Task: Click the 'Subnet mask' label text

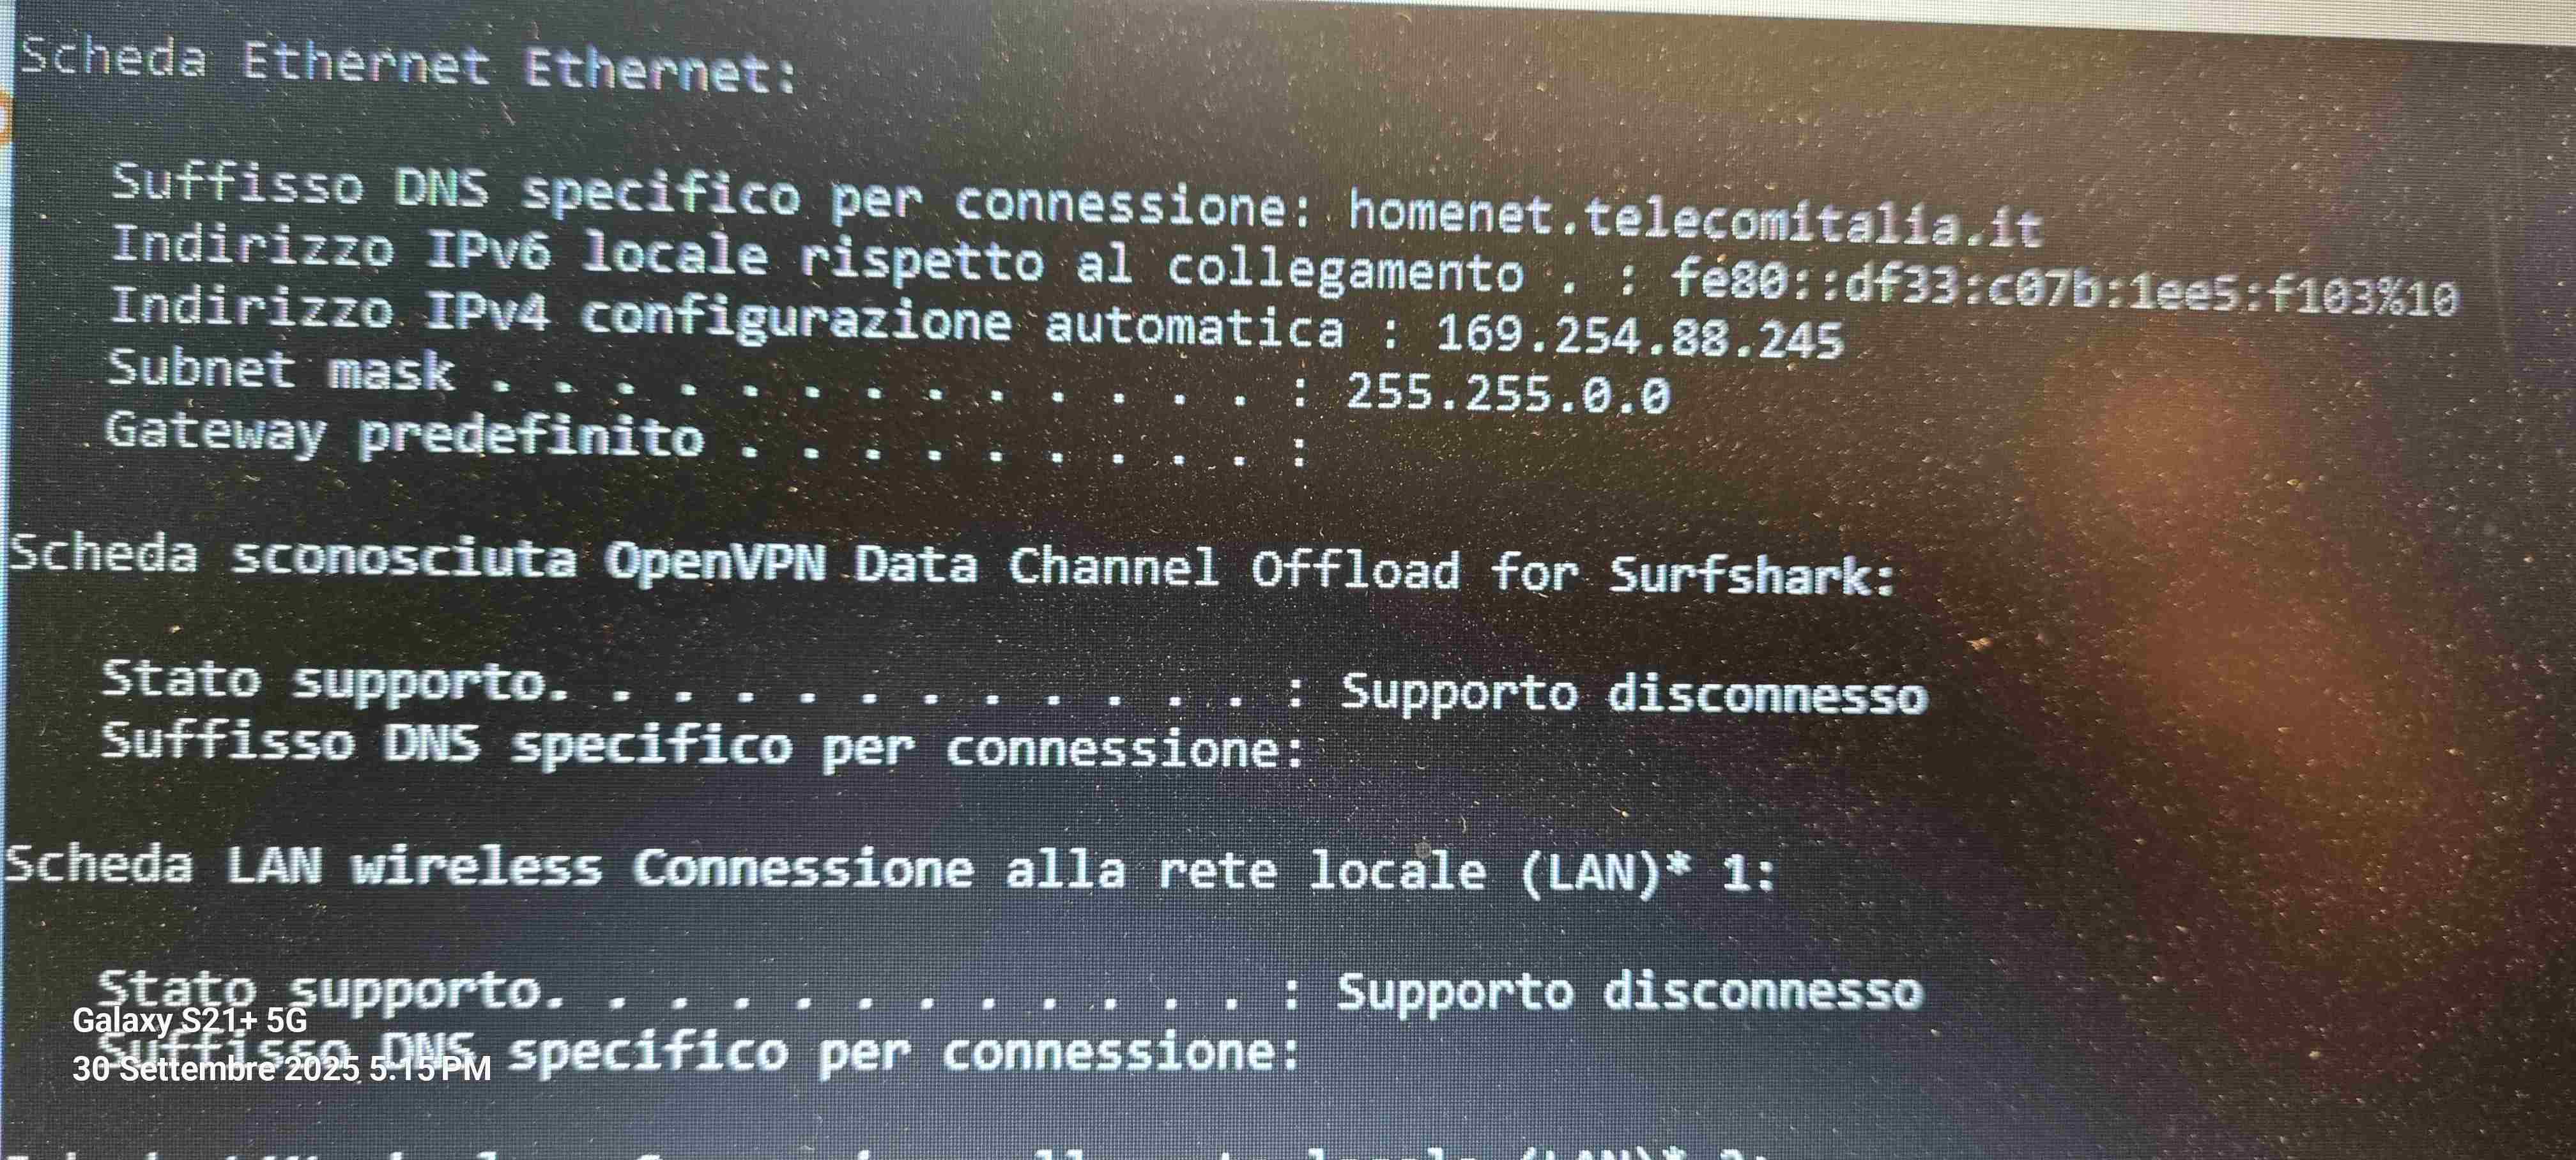Action: tap(281, 369)
